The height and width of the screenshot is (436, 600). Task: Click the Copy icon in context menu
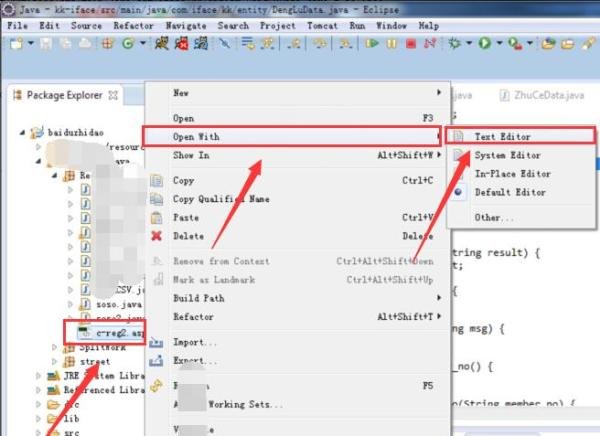(x=157, y=180)
